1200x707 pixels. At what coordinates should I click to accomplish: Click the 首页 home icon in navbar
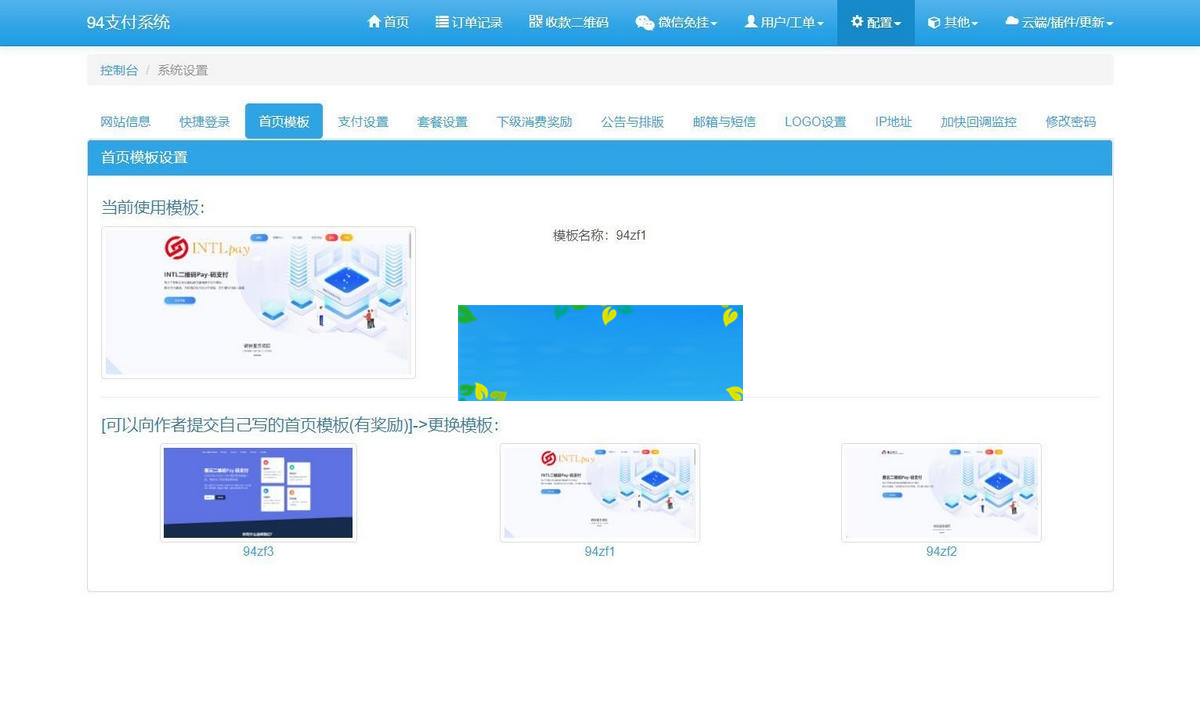click(374, 22)
